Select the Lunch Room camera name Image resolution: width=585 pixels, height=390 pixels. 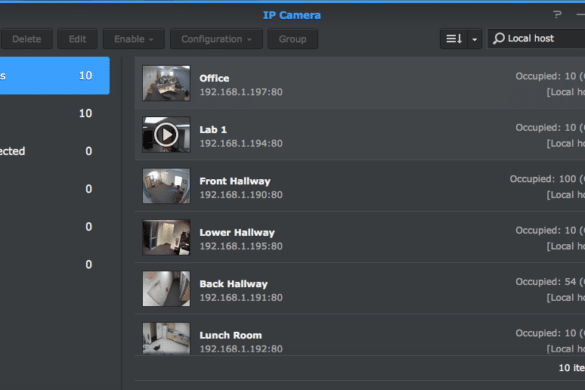(231, 336)
